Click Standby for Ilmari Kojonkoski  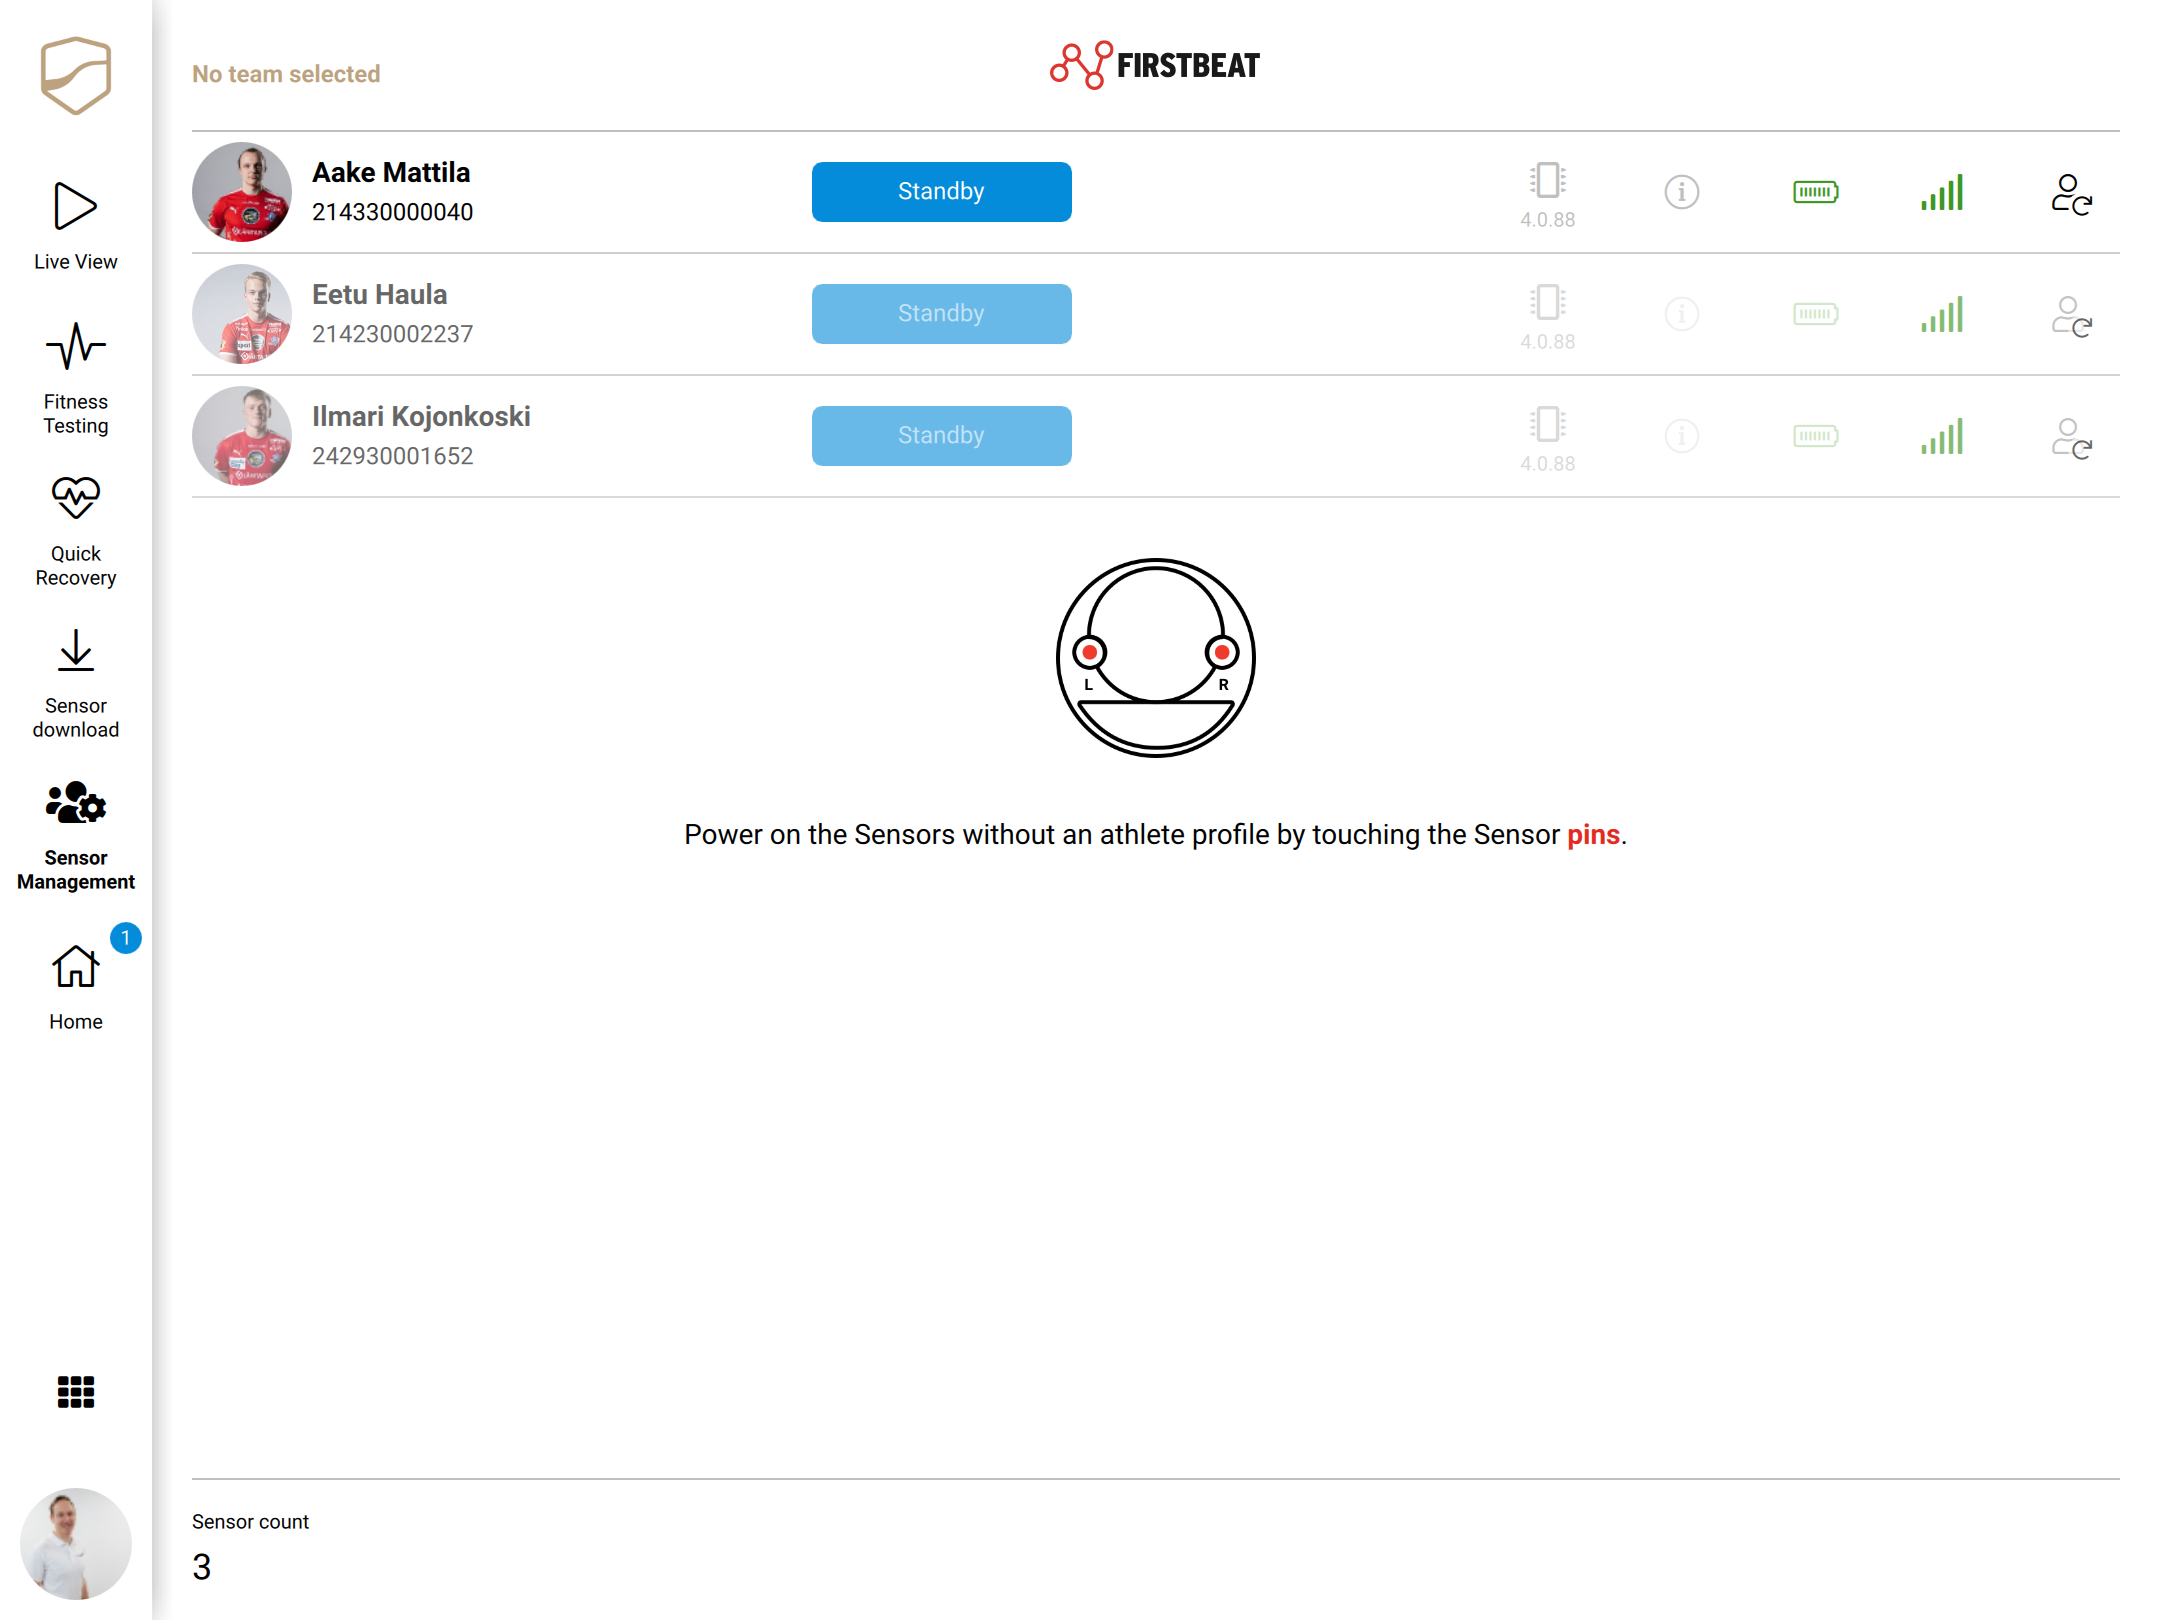(x=941, y=436)
